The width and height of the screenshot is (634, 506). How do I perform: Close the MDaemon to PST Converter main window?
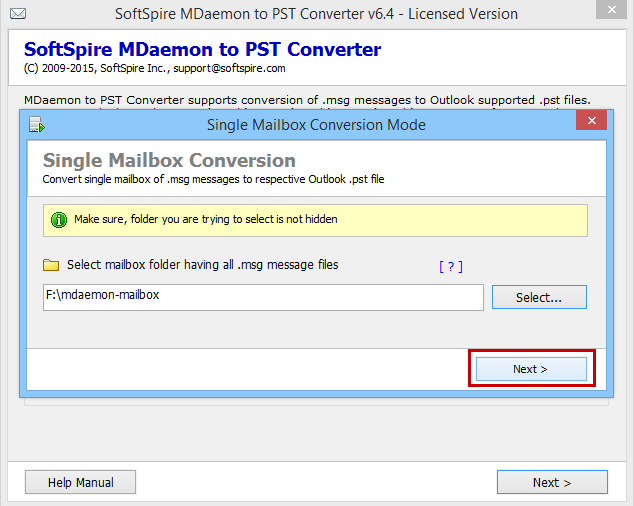(x=611, y=9)
